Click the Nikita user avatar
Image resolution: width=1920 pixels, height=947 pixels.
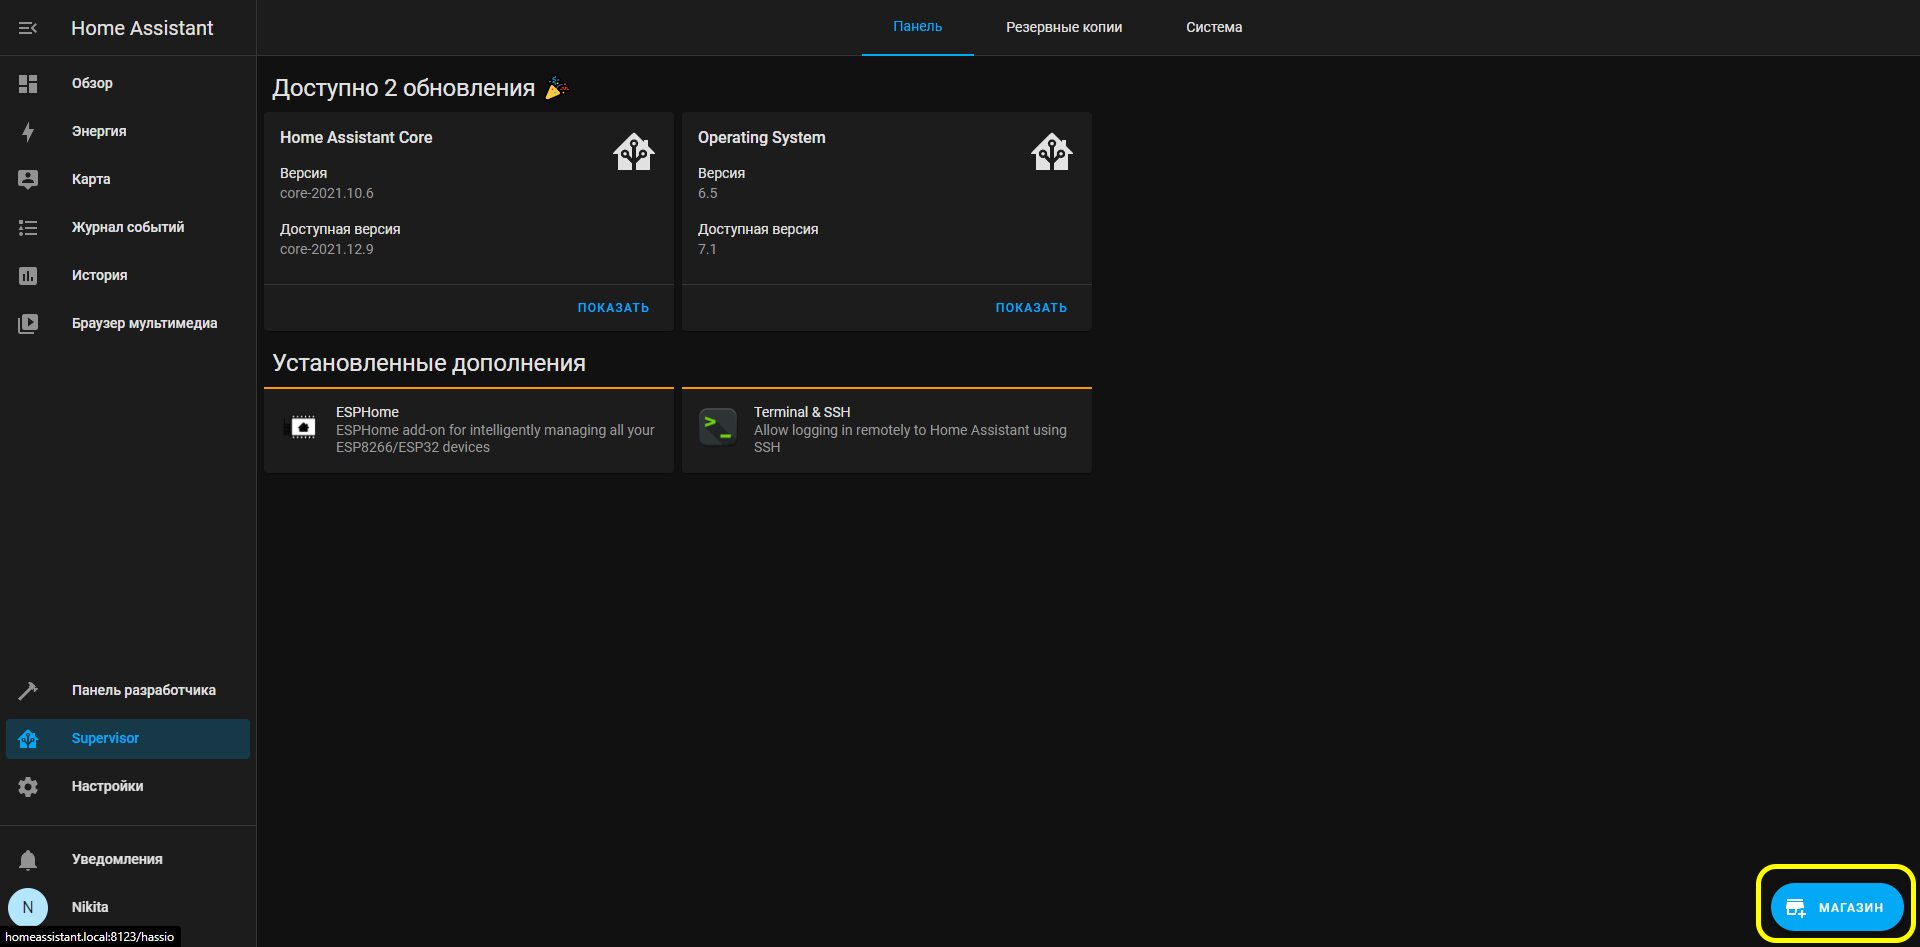(x=28, y=907)
